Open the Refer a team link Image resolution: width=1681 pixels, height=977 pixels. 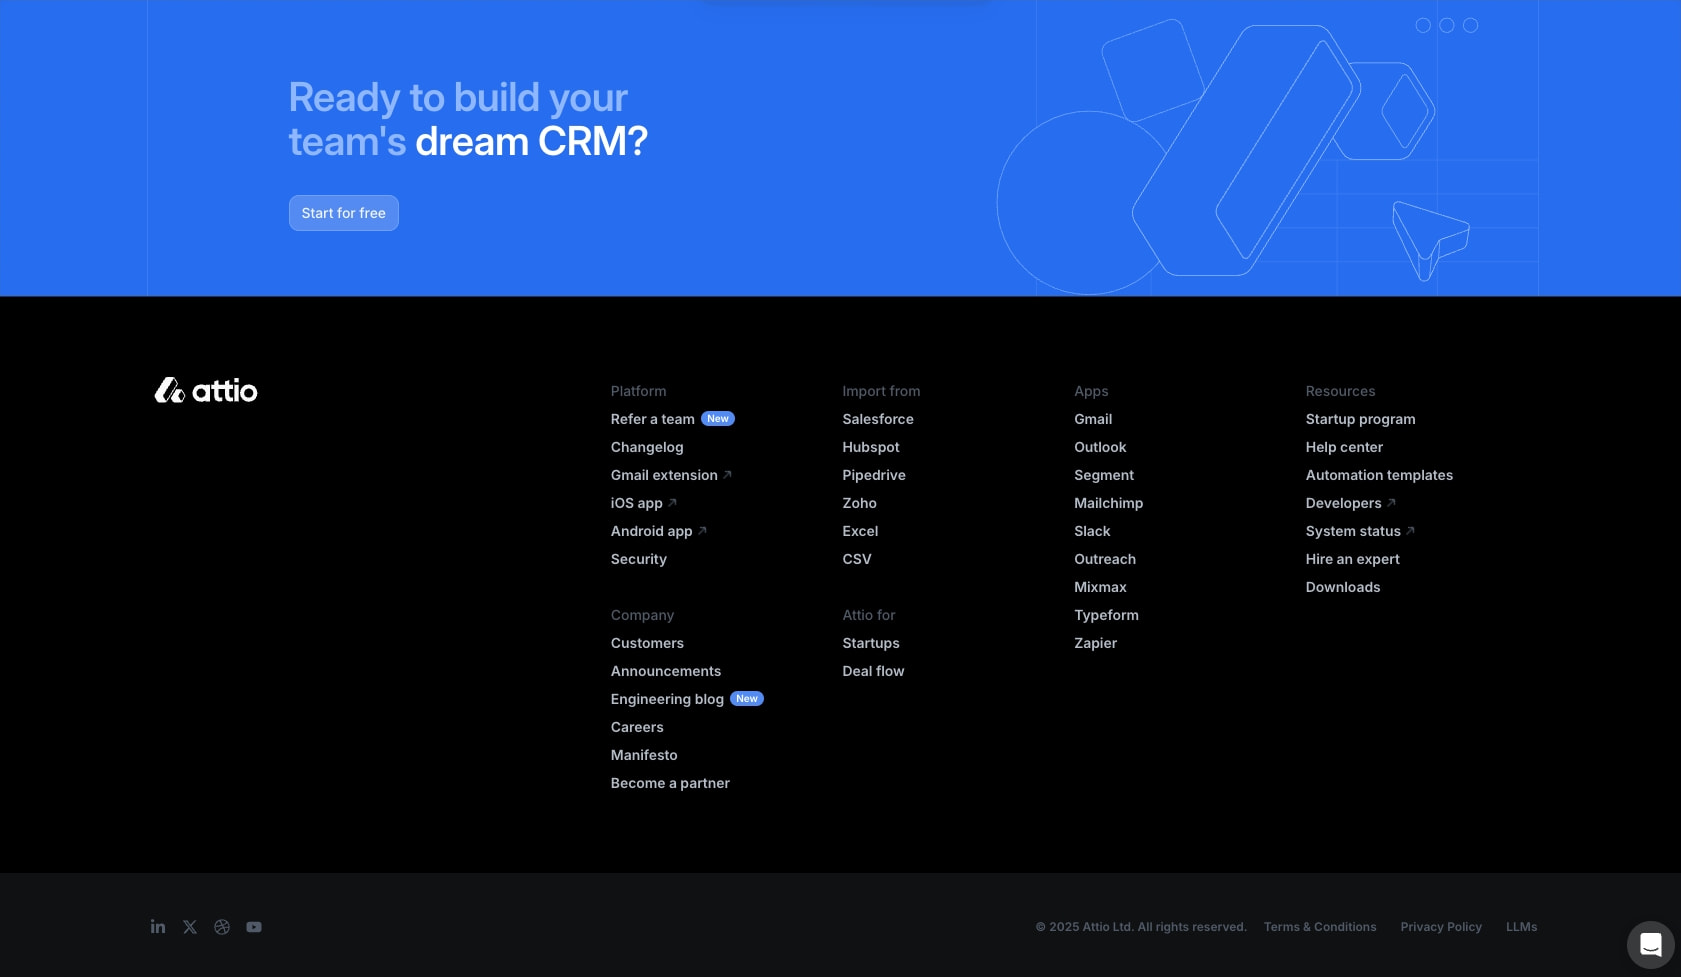[653, 419]
